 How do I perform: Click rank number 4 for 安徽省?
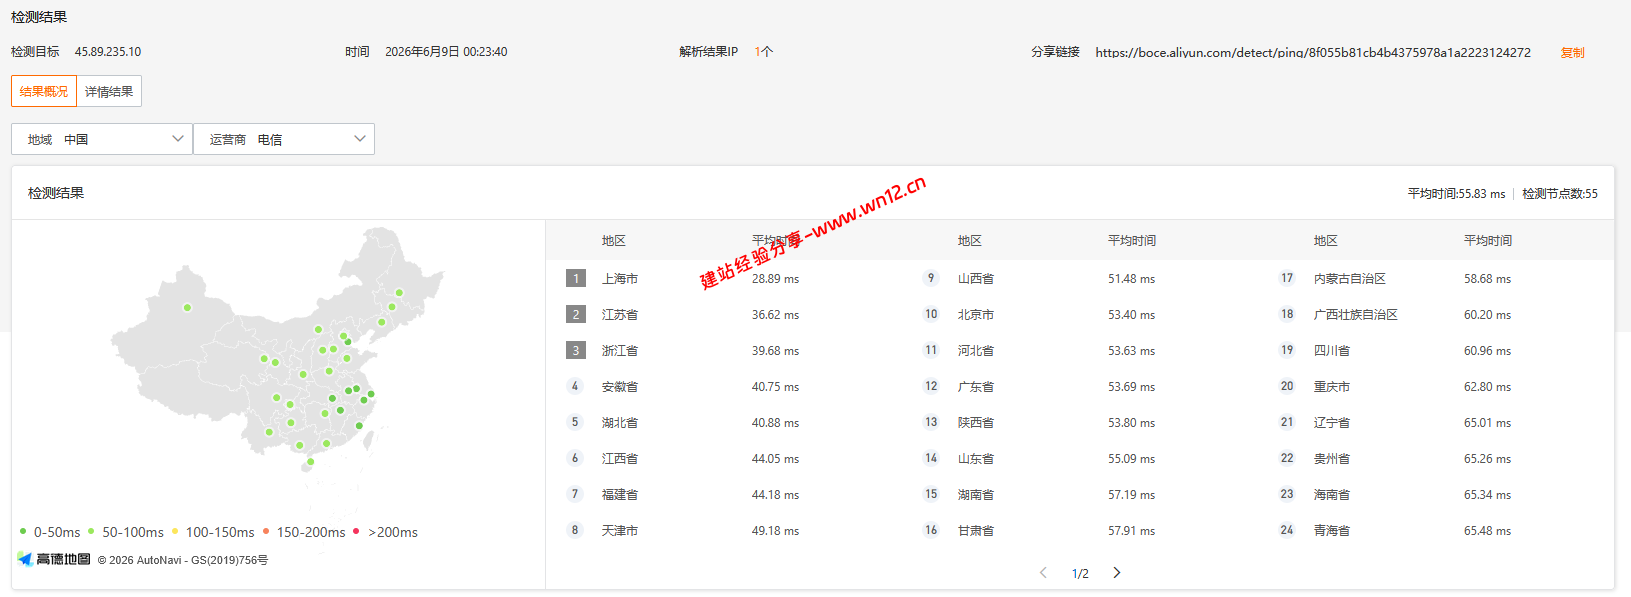[575, 386]
